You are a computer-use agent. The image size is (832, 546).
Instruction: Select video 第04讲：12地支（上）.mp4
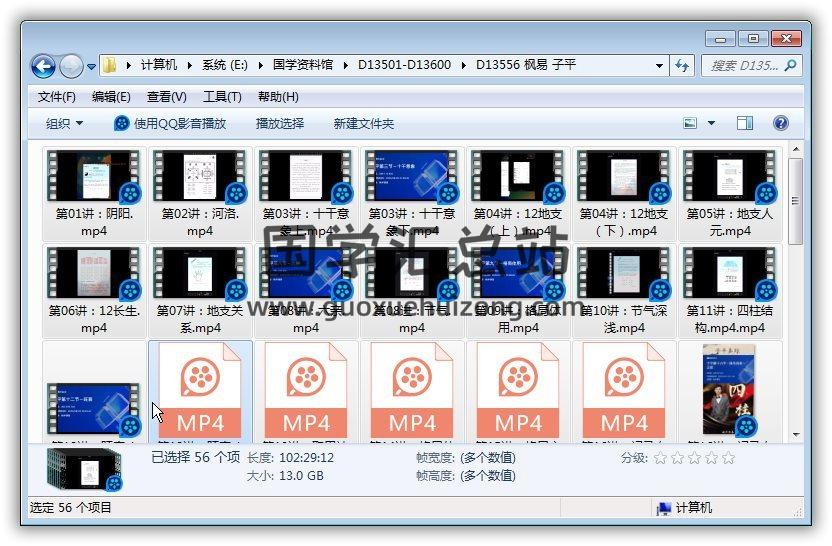click(518, 194)
